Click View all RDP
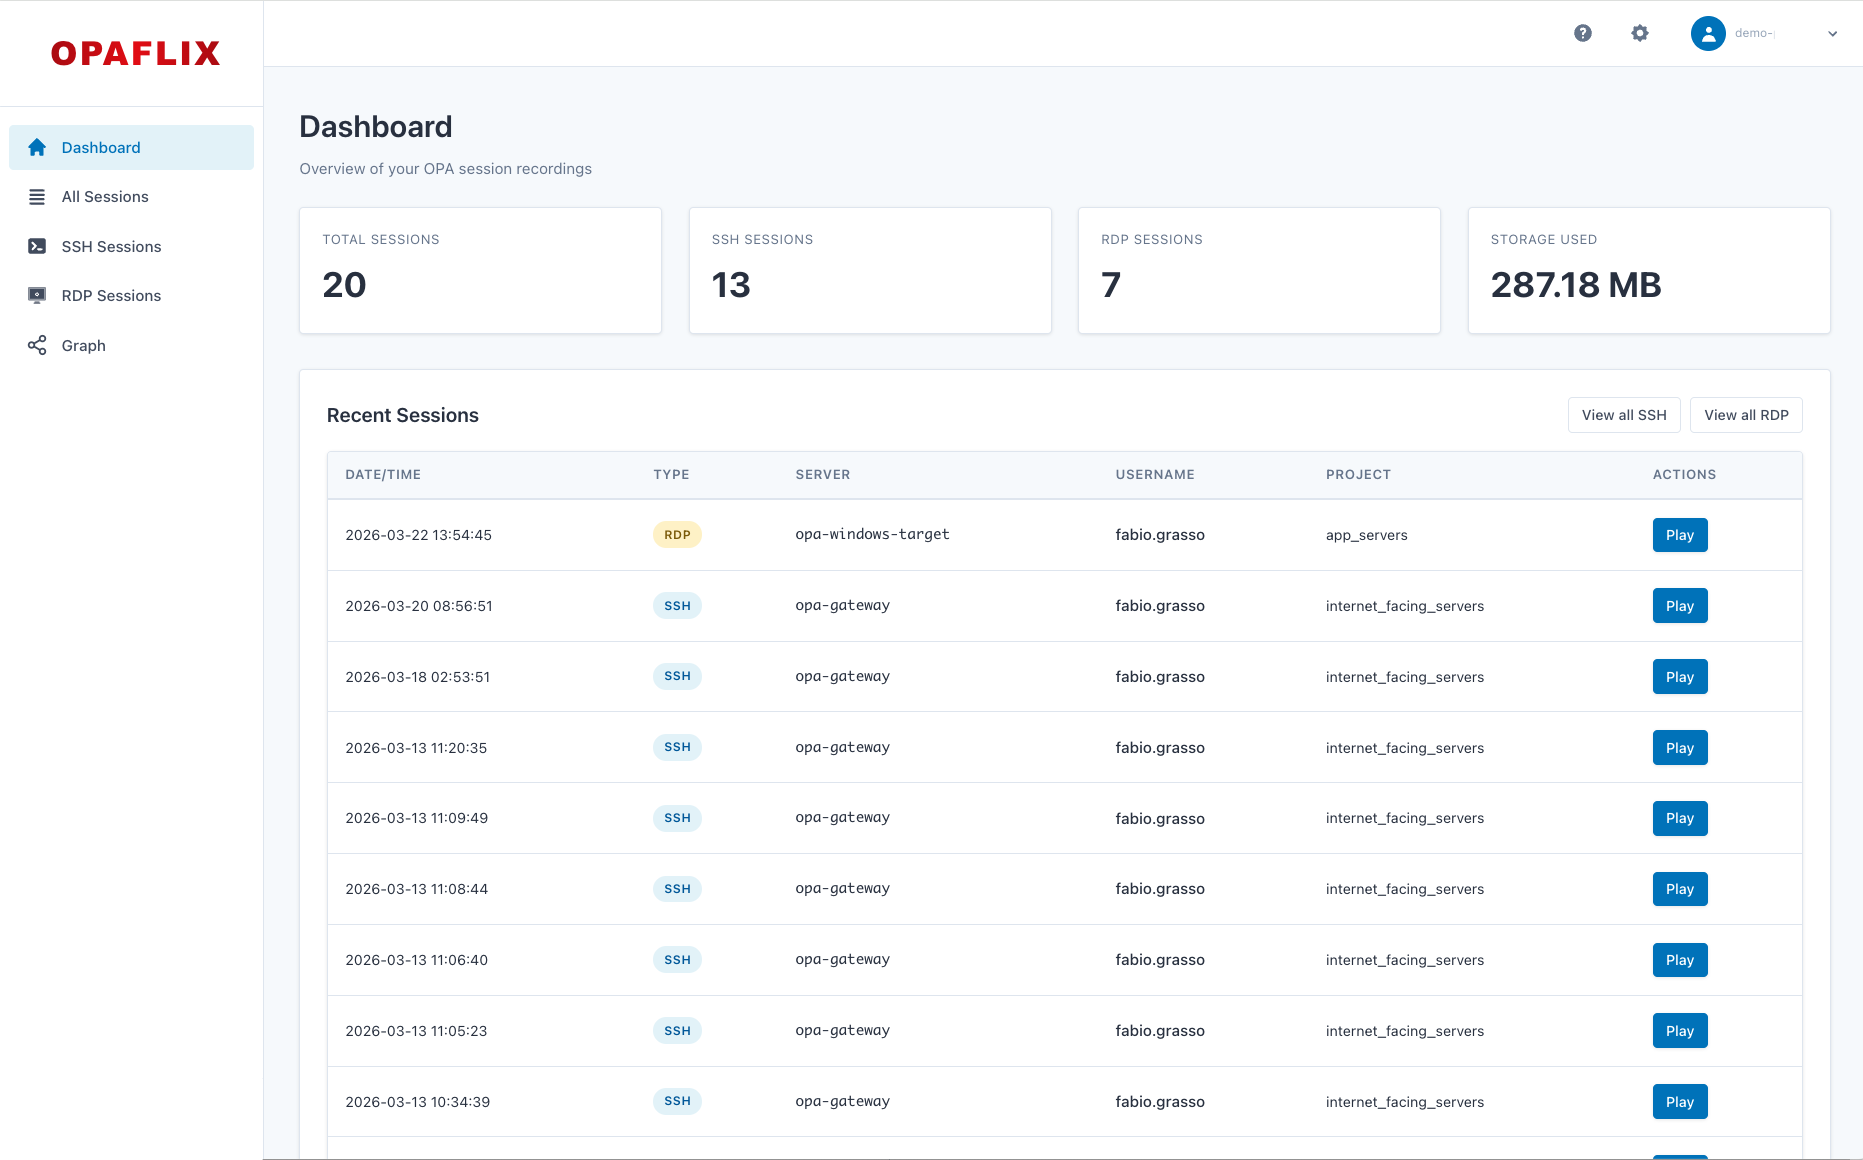Viewport: 1863px width, 1160px height. 1746,414
